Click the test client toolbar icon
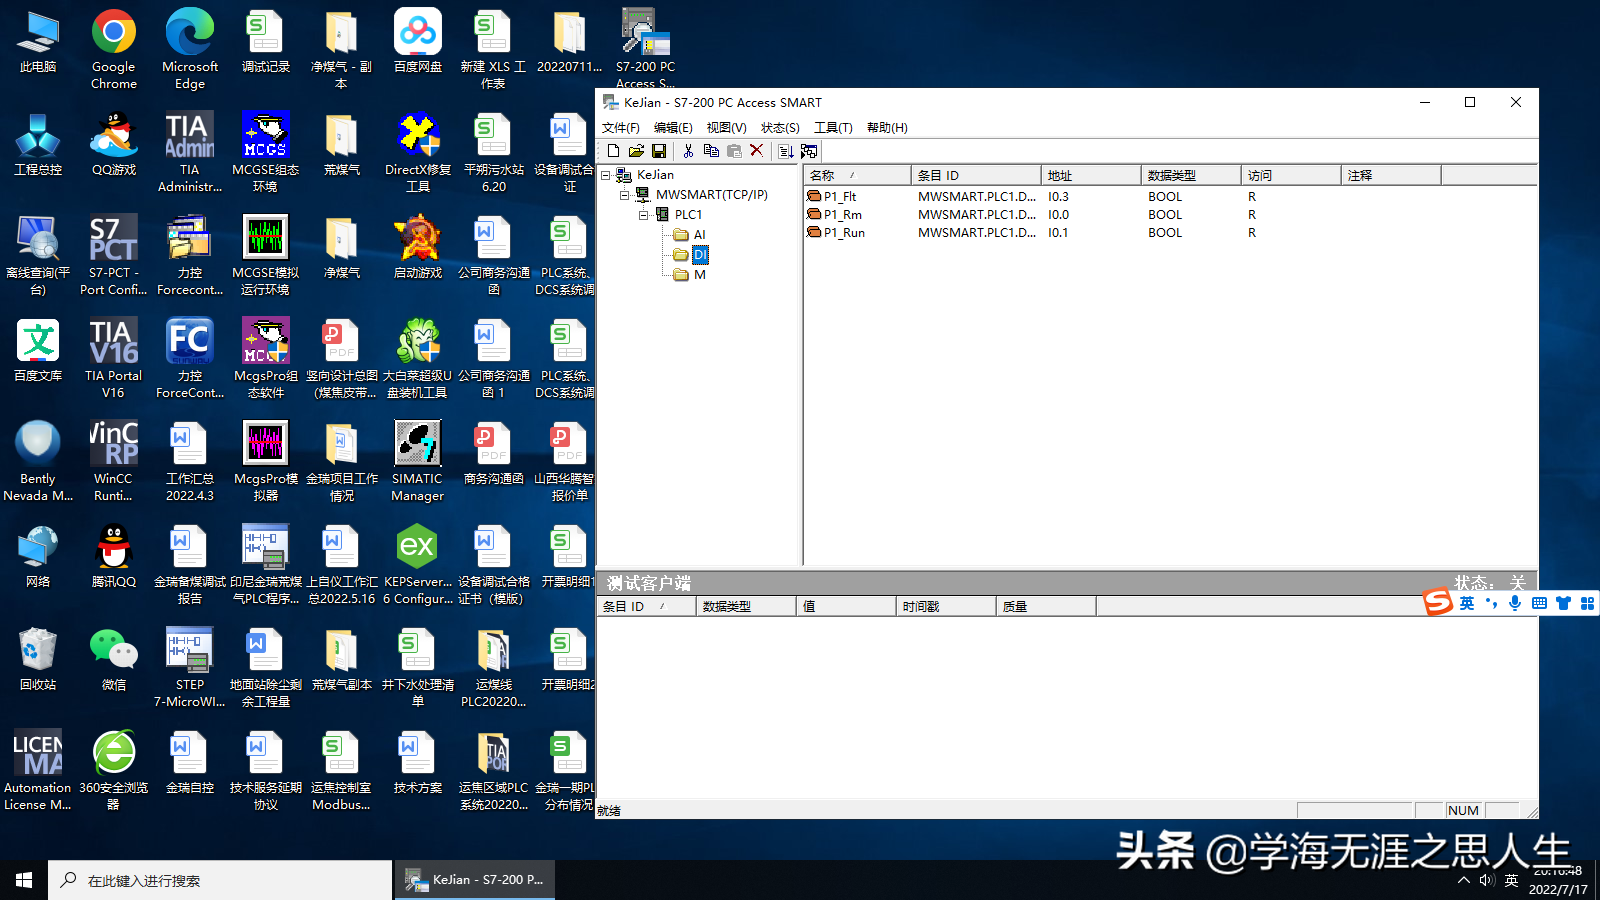The width and height of the screenshot is (1600, 900). pyautogui.click(x=809, y=151)
